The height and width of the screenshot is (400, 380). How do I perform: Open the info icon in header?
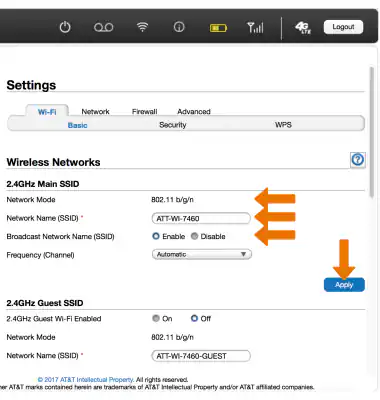179,27
